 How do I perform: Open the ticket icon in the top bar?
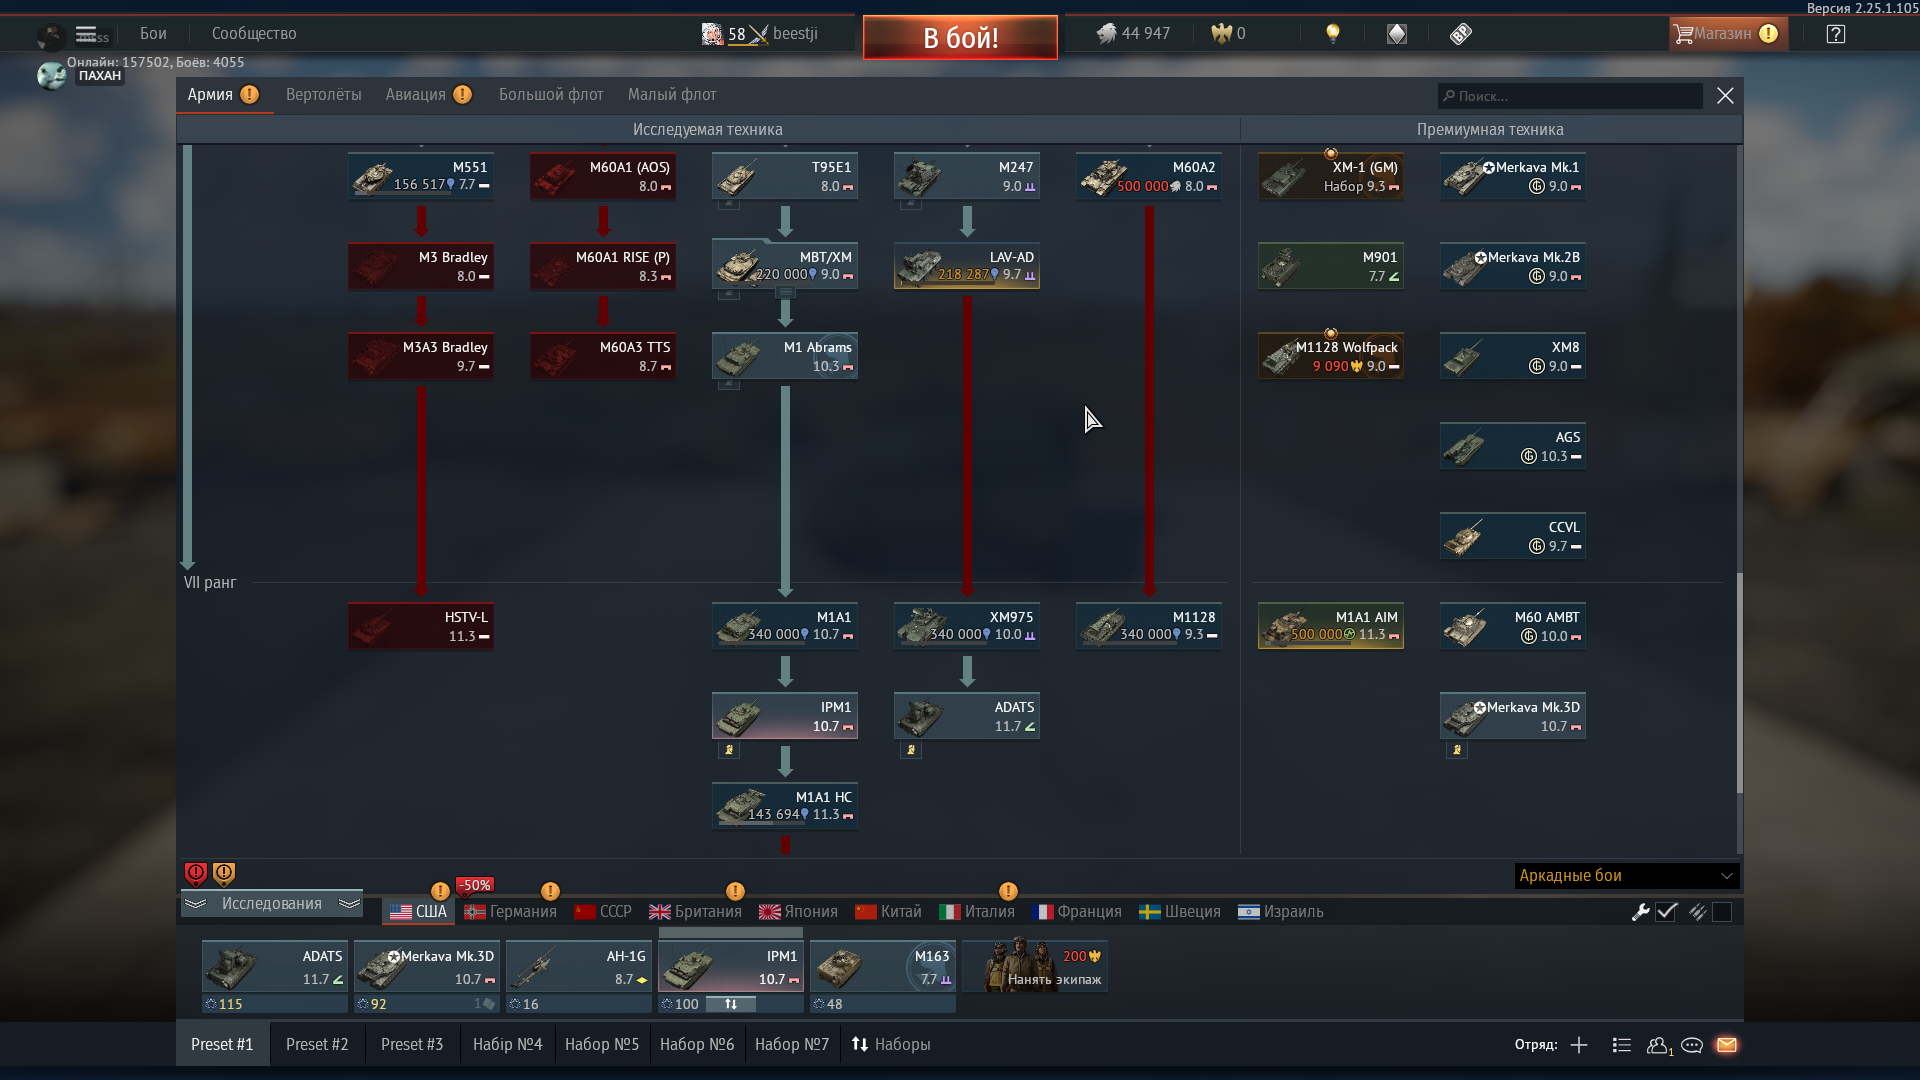pyautogui.click(x=1461, y=34)
